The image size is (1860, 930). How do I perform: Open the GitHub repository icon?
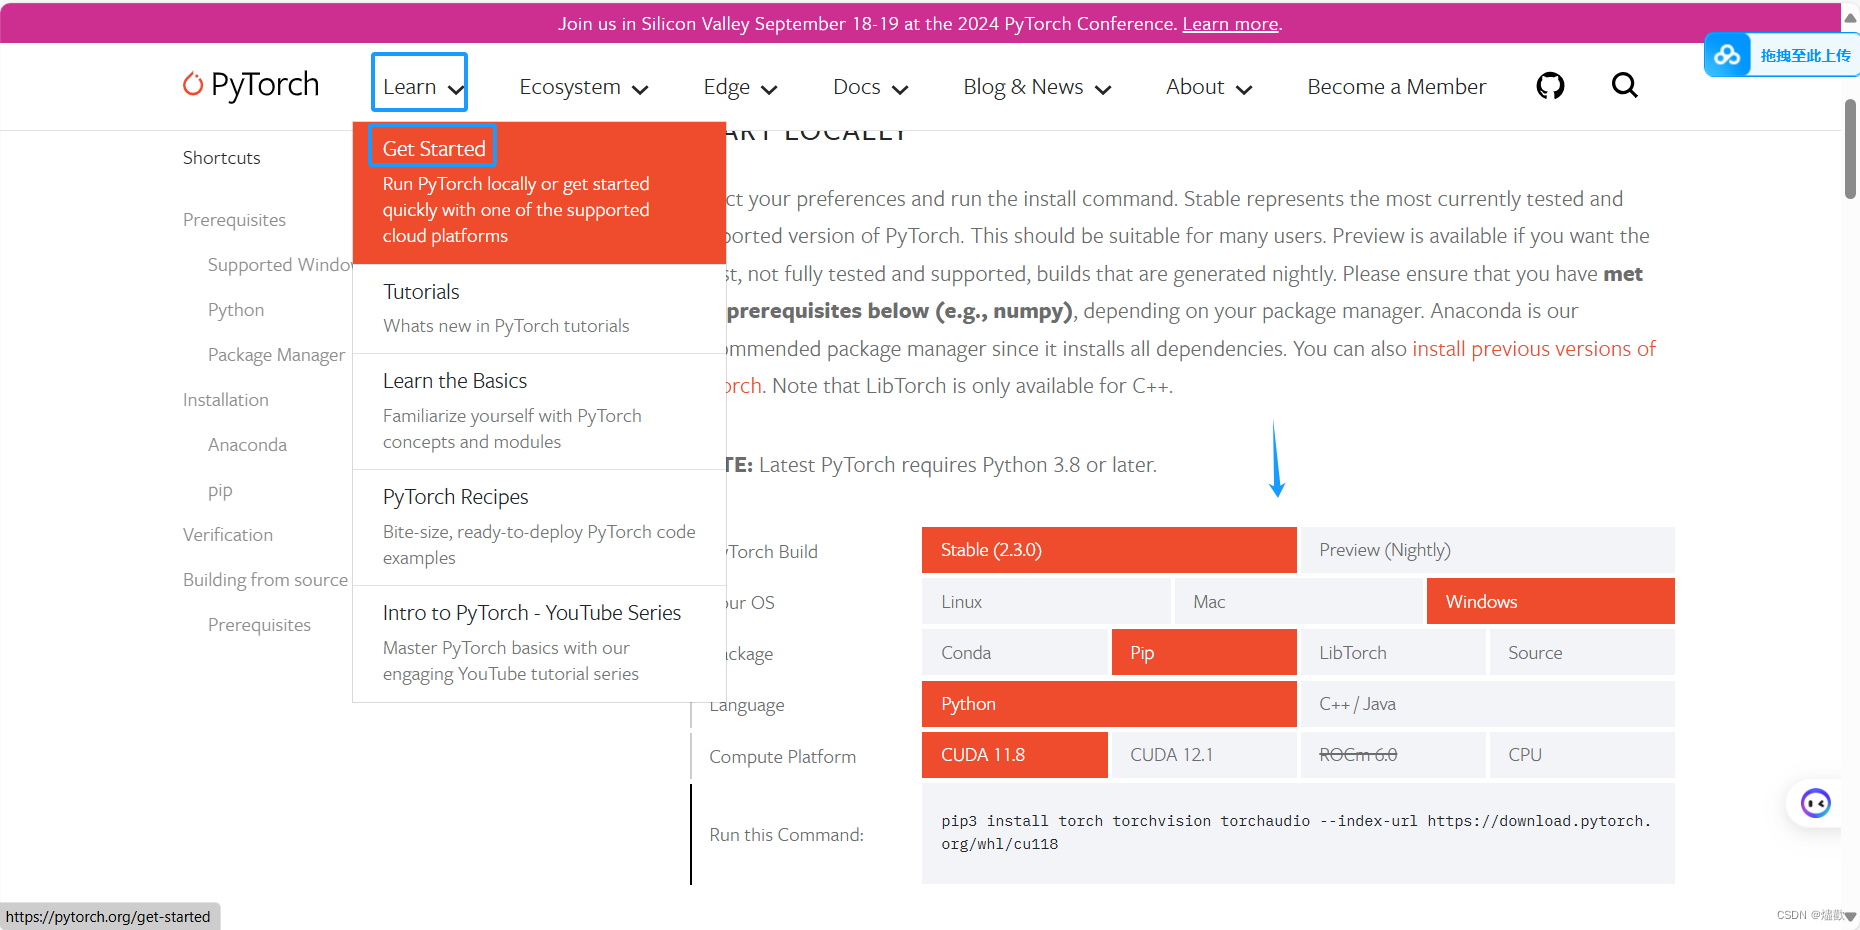click(x=1550, y=86)
